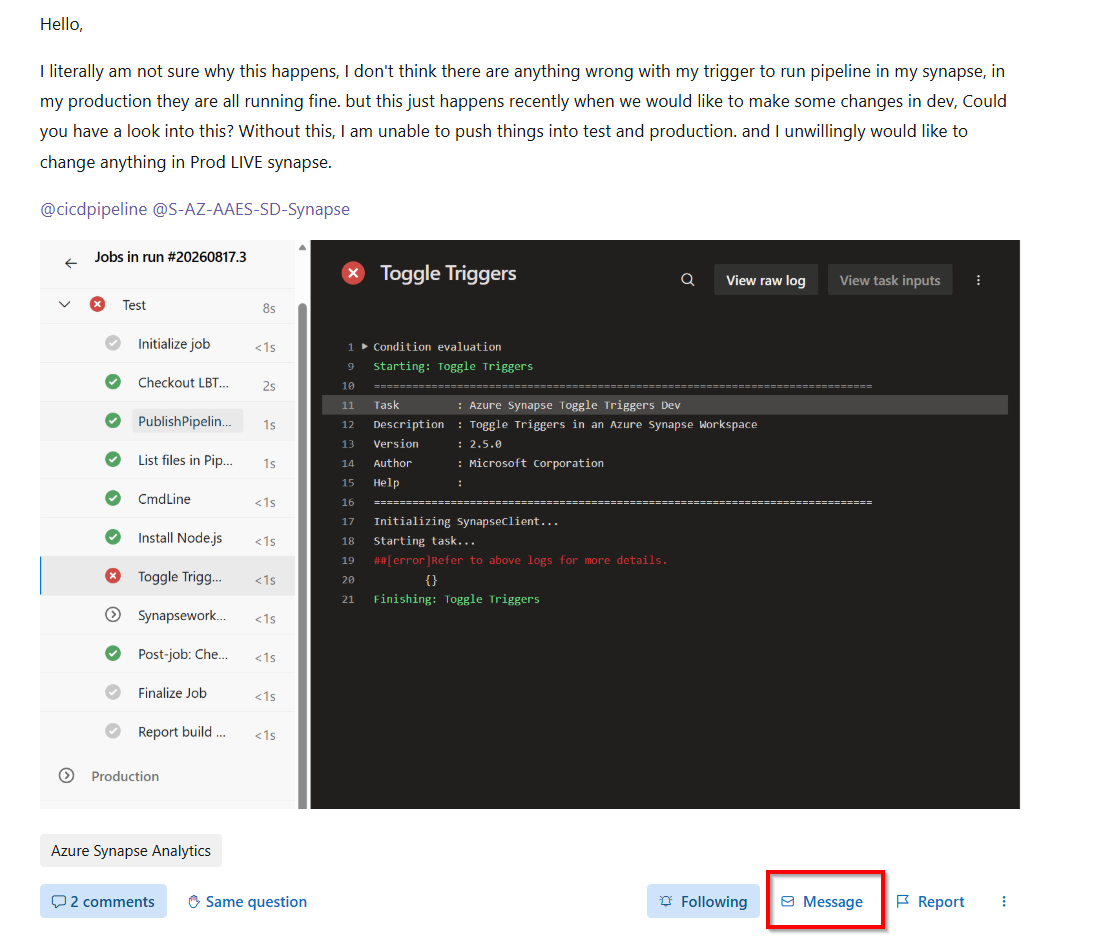The width and height of the screenshot is (1108, 939).
Task: Click the grey check beside Report build
Action: pyautogui.click(x=113, y=732)
